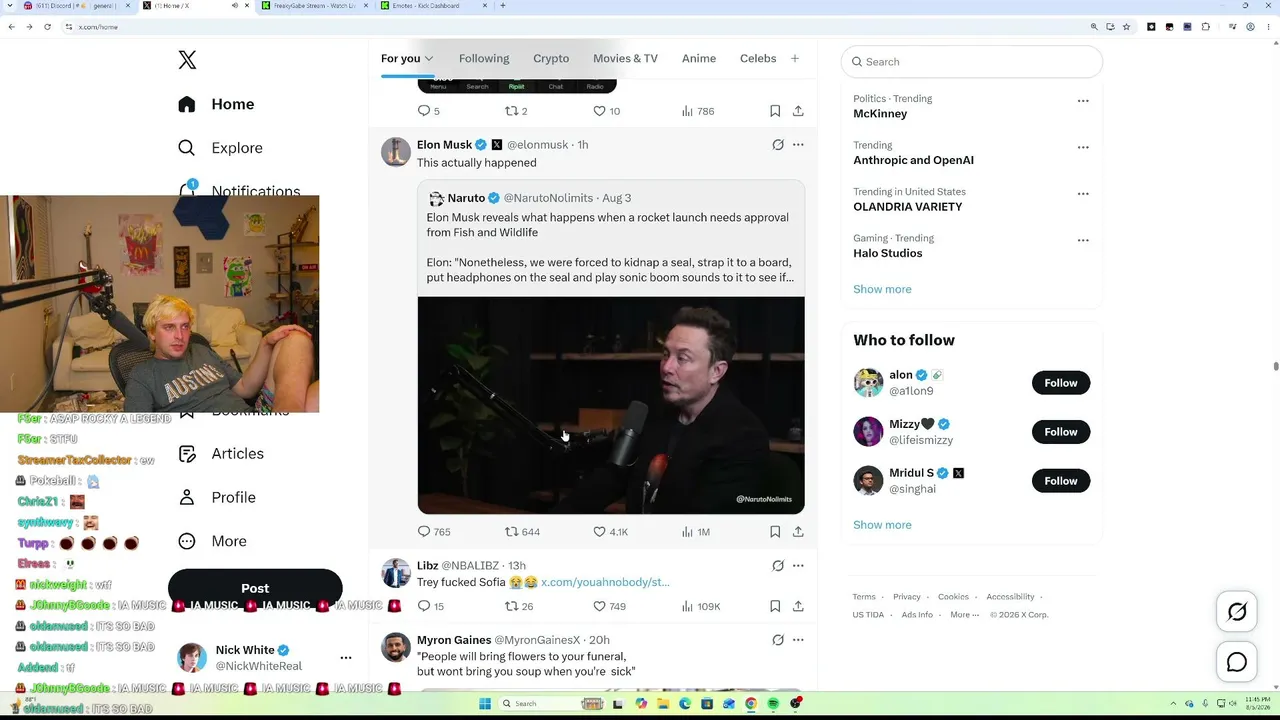This screenshot has height=720, width=1280.
Task: Follow Mizzy @lifeismizzy
Action: [x=1061, y=432]
